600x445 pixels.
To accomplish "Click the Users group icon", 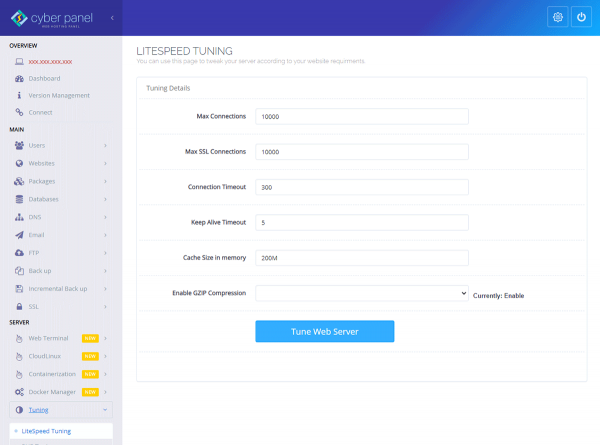I will pyautogui.click(x=19, y=145).
